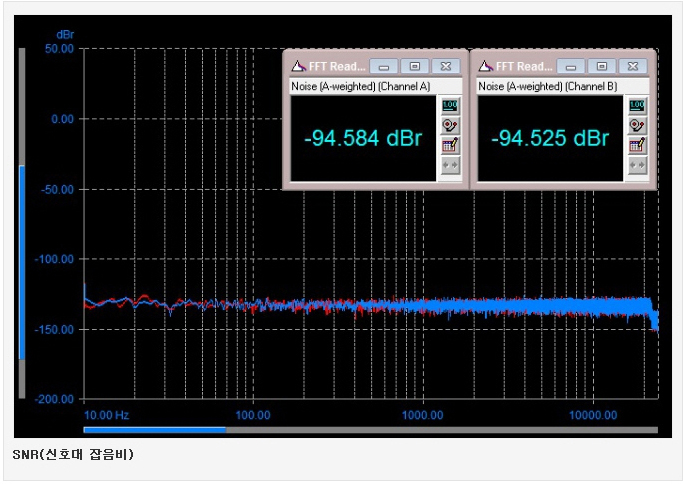This screenshot has width=683, height=484.
Task: Open the table edit icon in Channel A panel
Action: 450,145
